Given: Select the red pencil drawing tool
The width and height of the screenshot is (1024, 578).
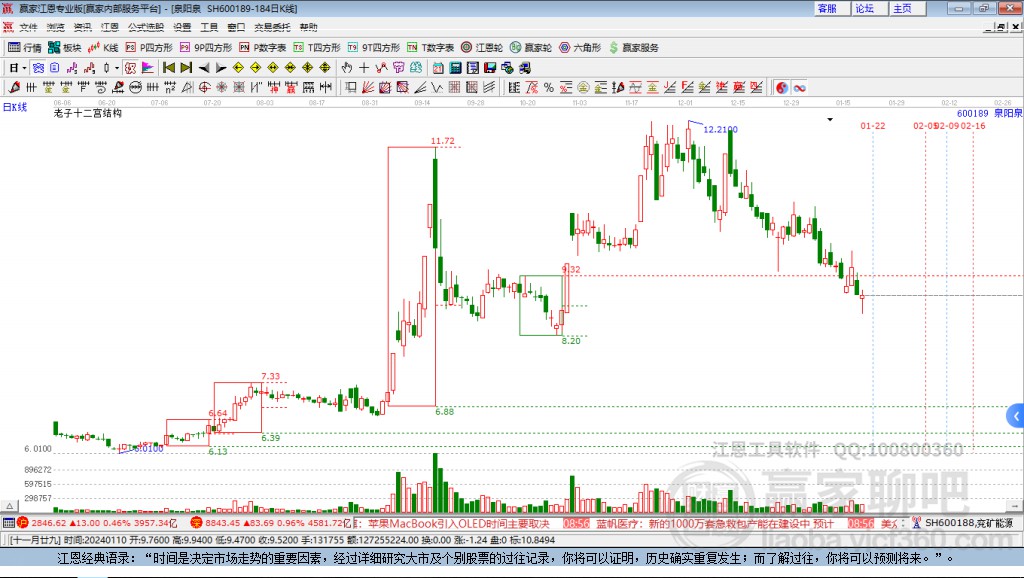Looking at the screenshot, I should tap(14, 87).
